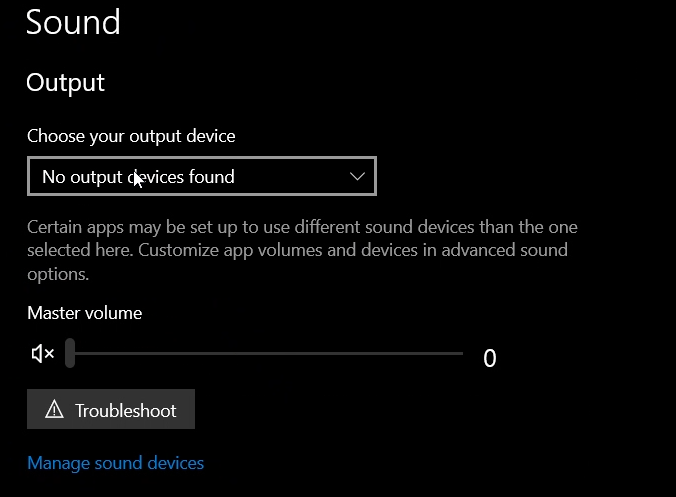
Task: Click the 'Master volume' label
Action: 84,313
